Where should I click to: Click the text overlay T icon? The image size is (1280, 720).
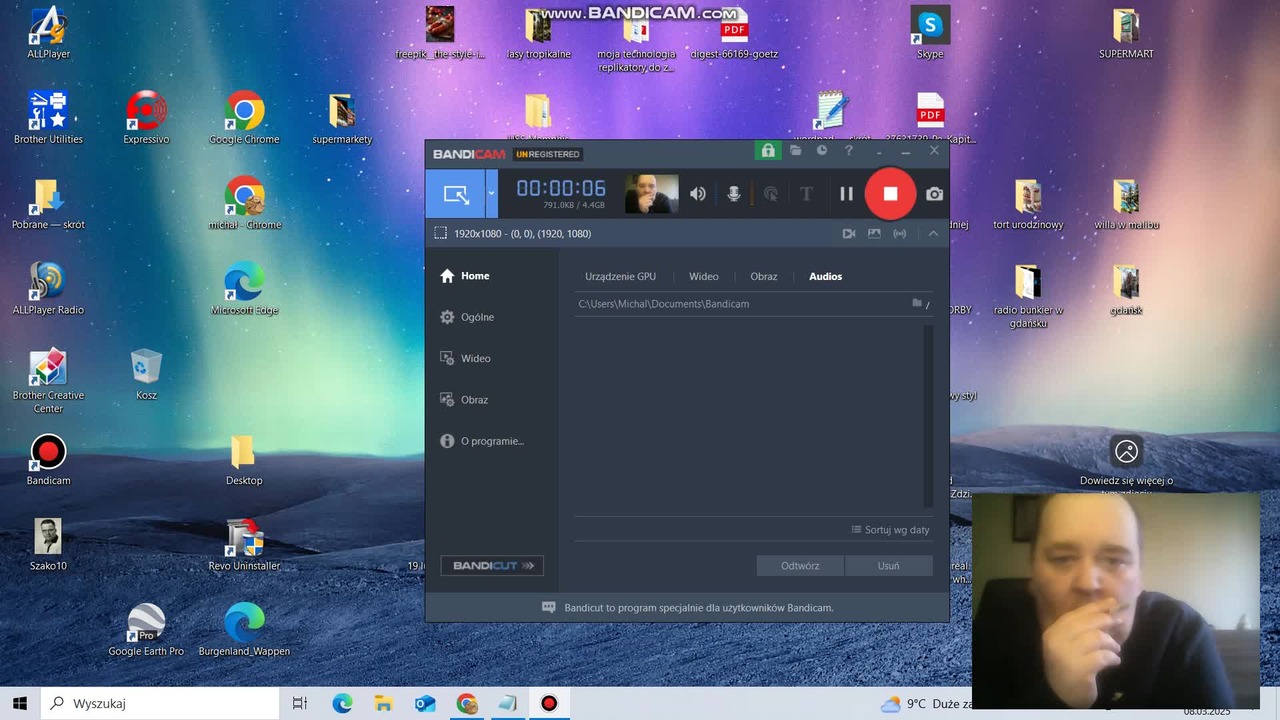click(x=806, y=194)
